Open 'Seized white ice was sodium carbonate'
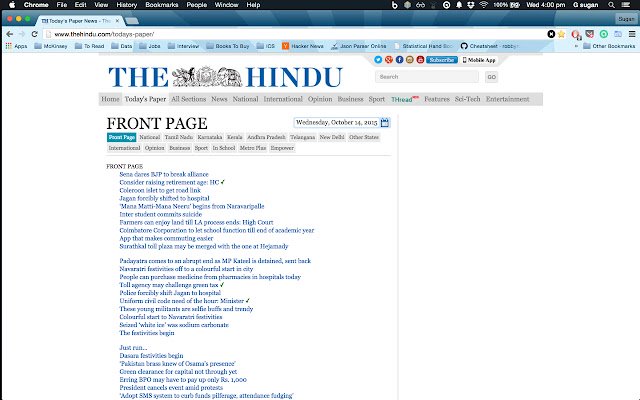 174,325
